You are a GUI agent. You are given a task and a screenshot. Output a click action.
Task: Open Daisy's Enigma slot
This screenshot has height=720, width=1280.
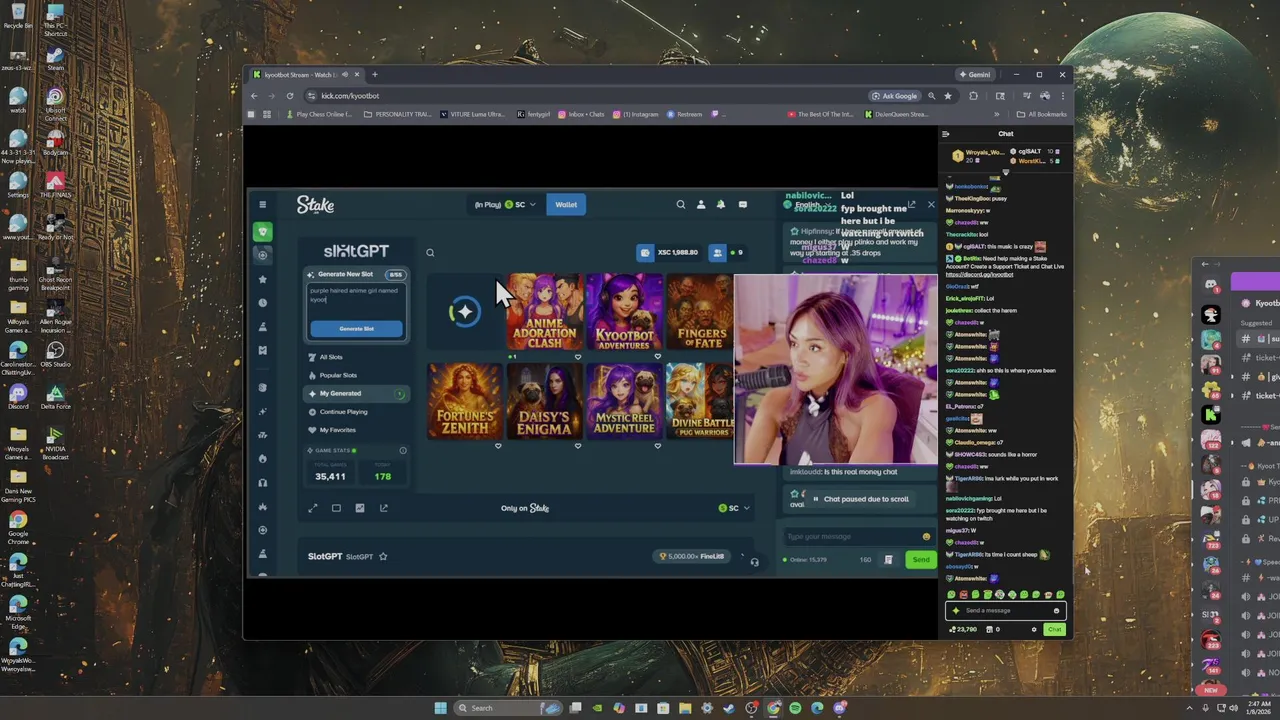point(544,401)
